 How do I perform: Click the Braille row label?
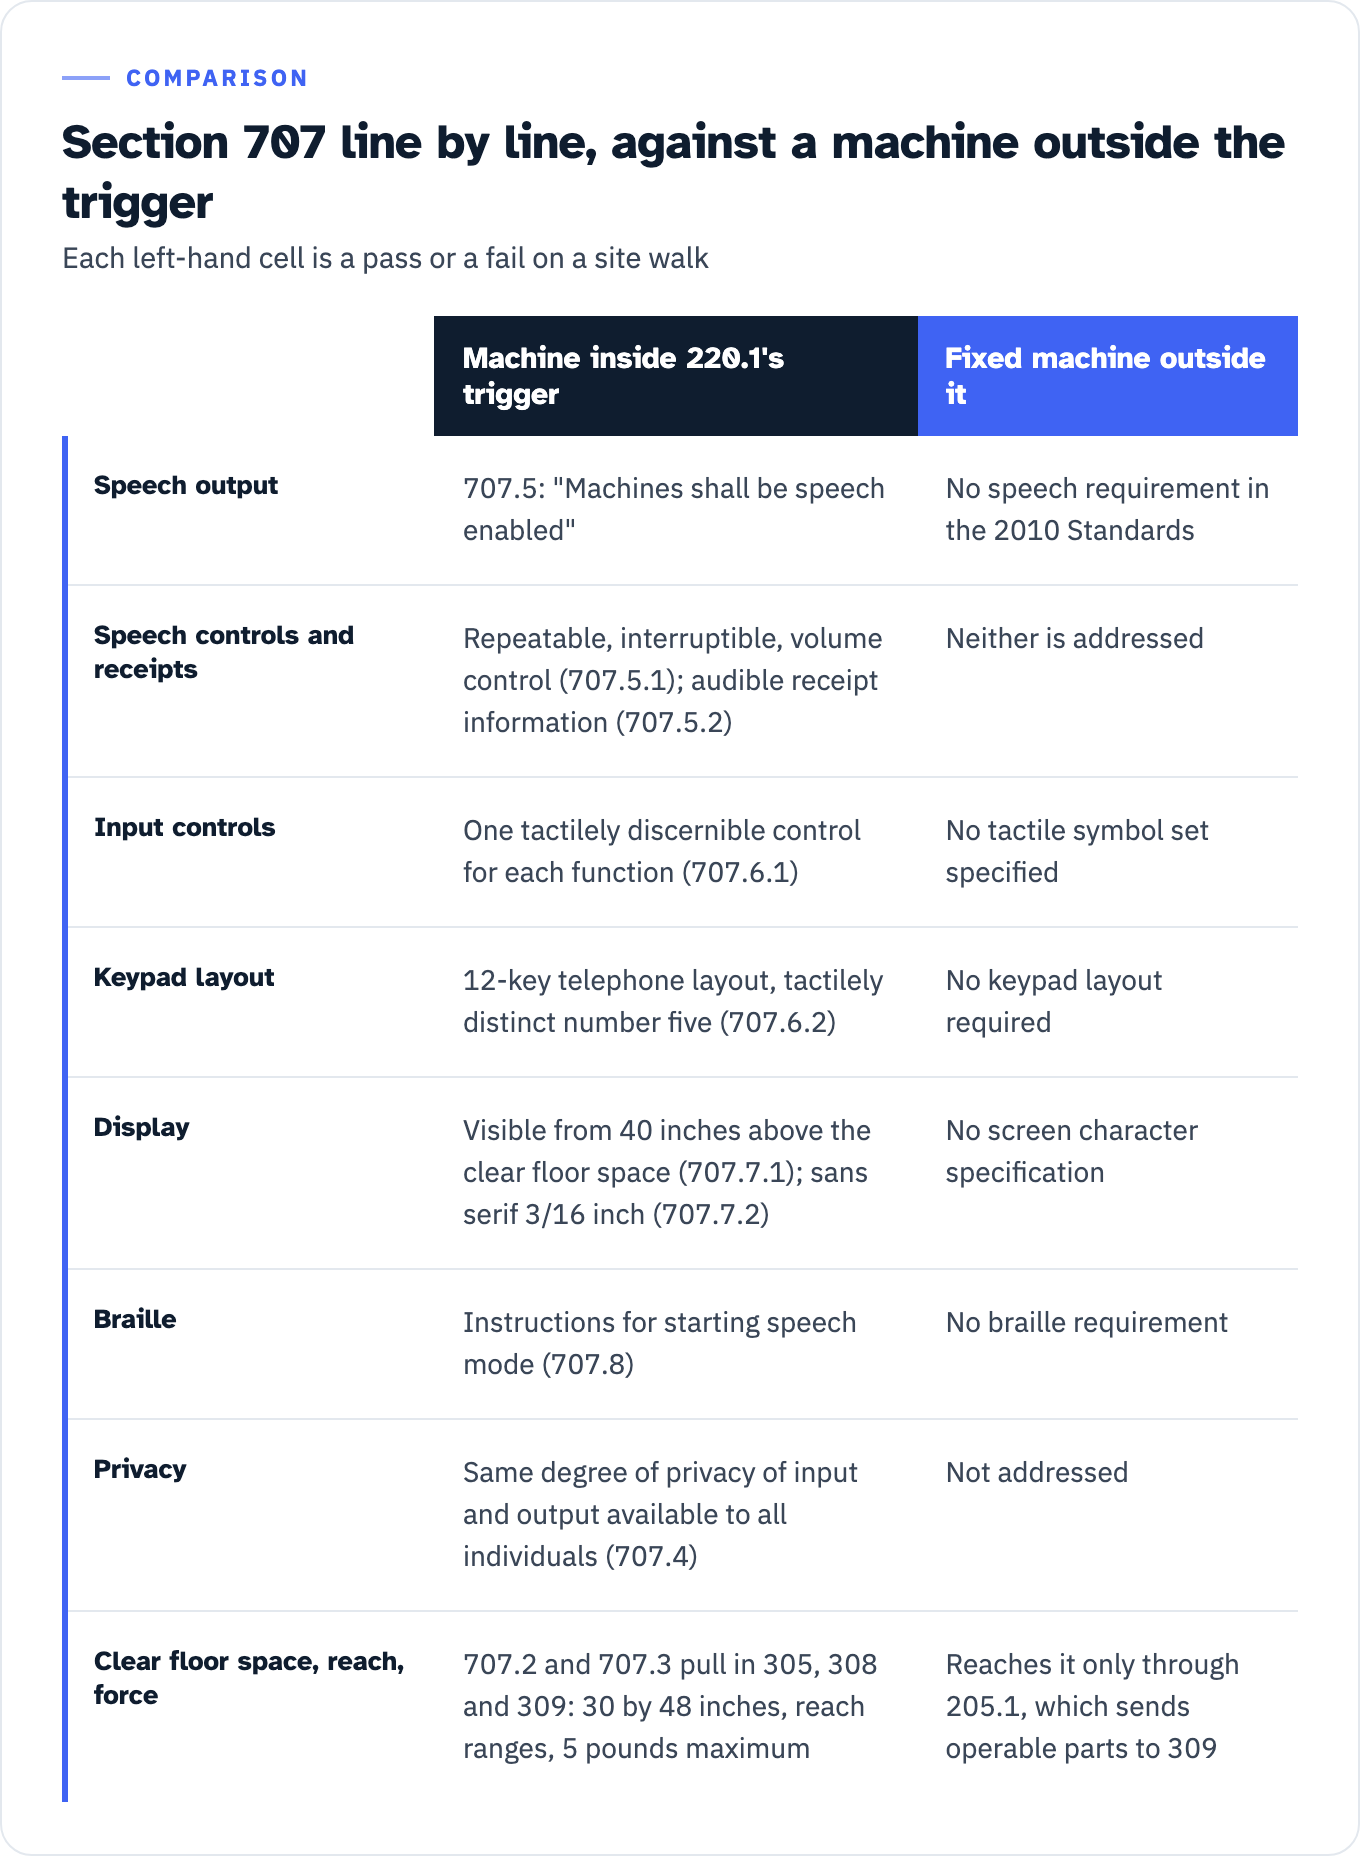pyautogui.click(x=135, y=1319)
